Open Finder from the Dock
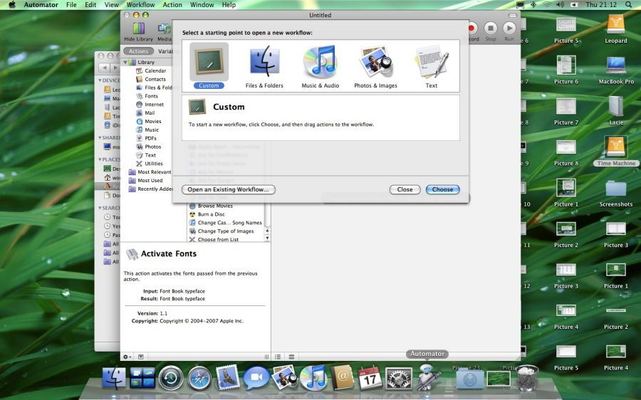This screenshot has height=400, width=641. click(114, 378)
